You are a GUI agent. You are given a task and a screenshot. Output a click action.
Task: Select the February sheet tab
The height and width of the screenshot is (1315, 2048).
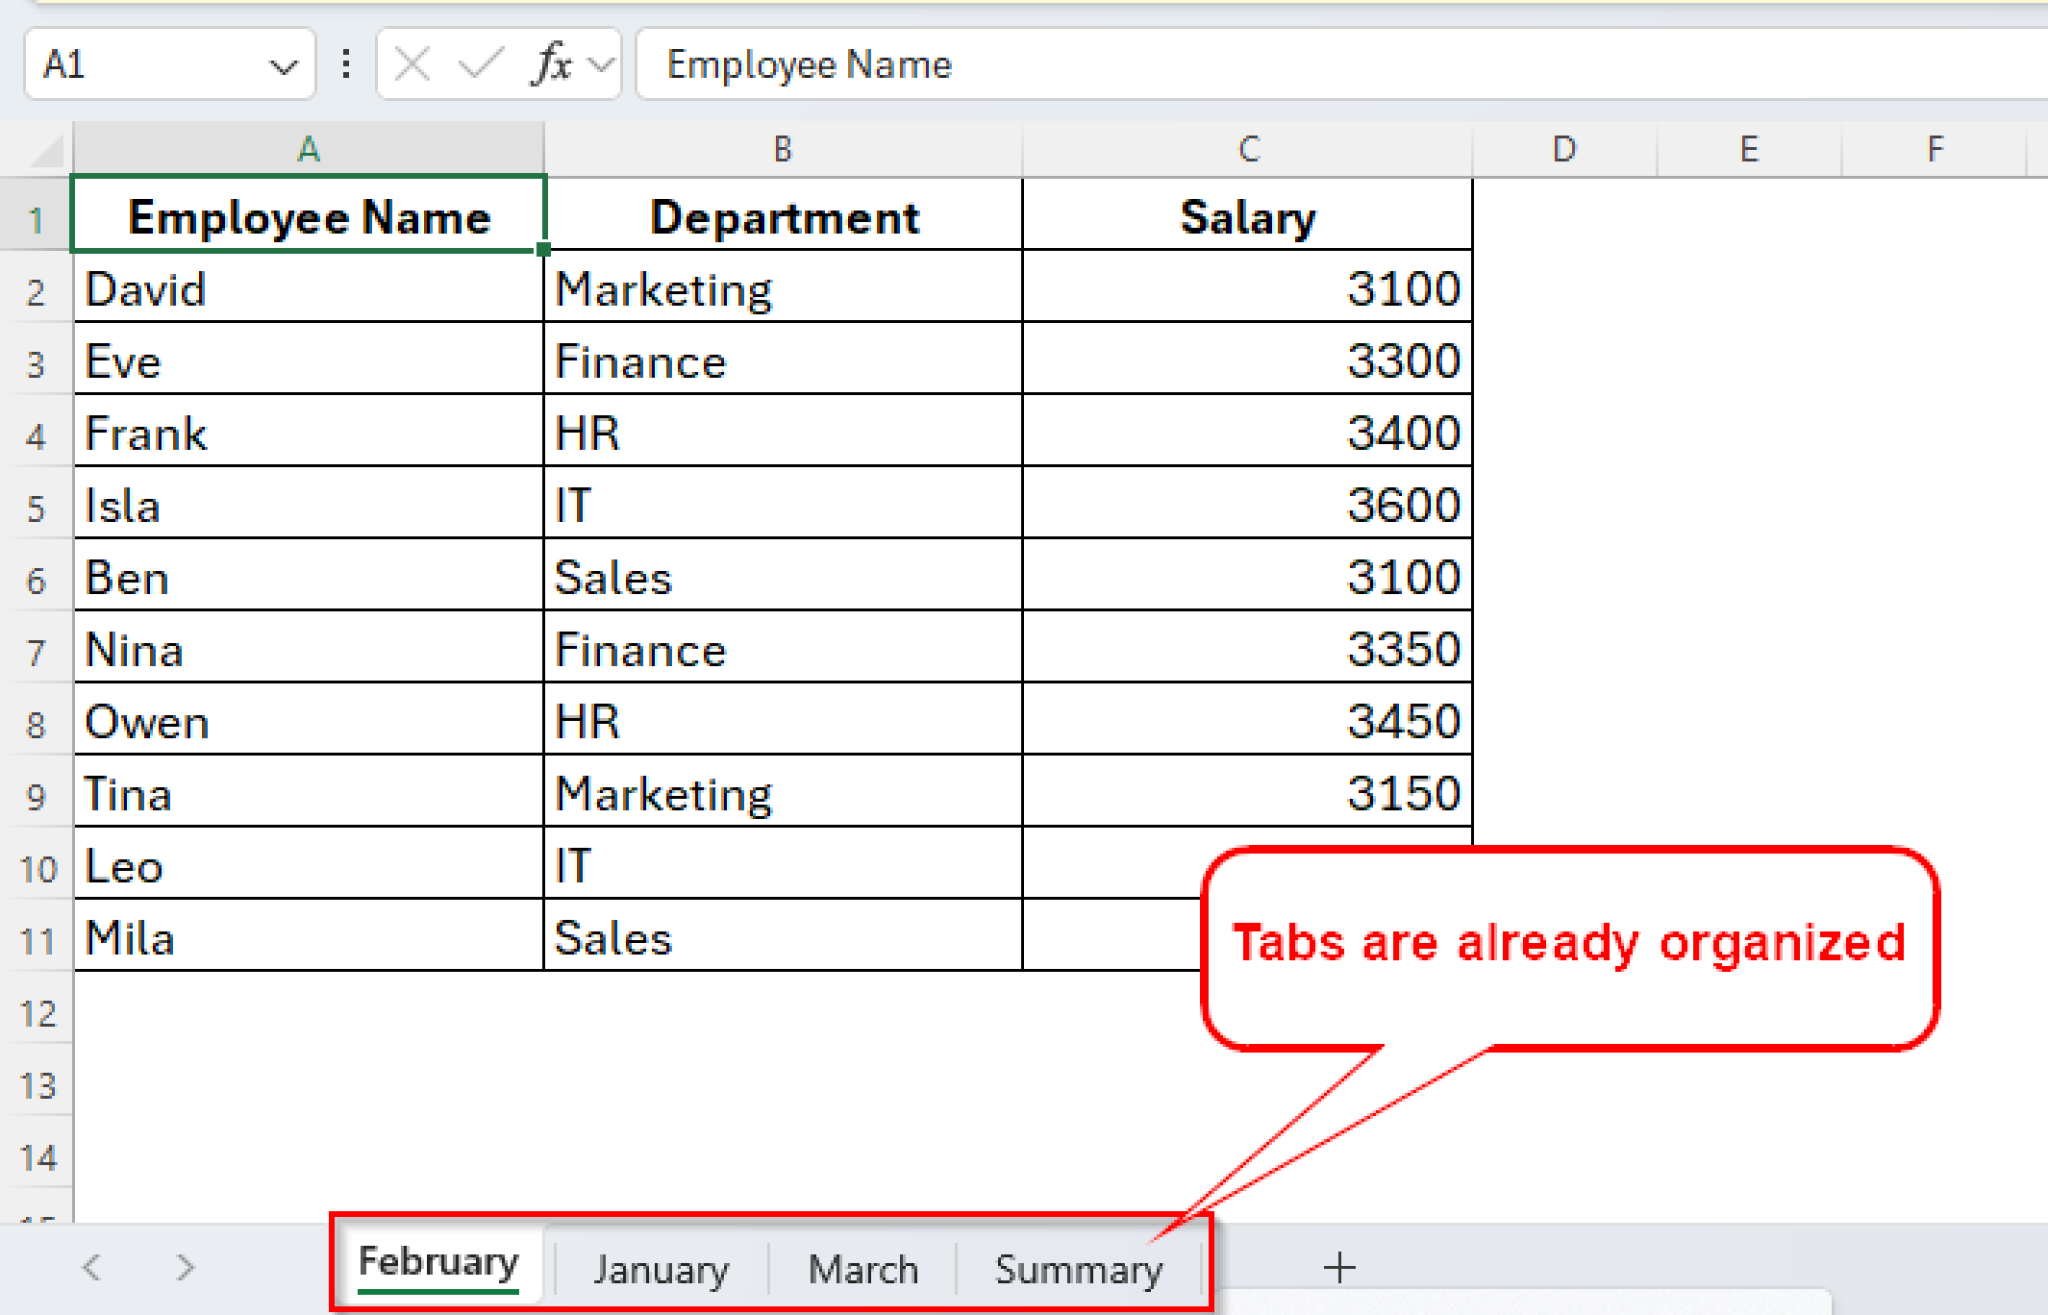(x=437, y=1263)
